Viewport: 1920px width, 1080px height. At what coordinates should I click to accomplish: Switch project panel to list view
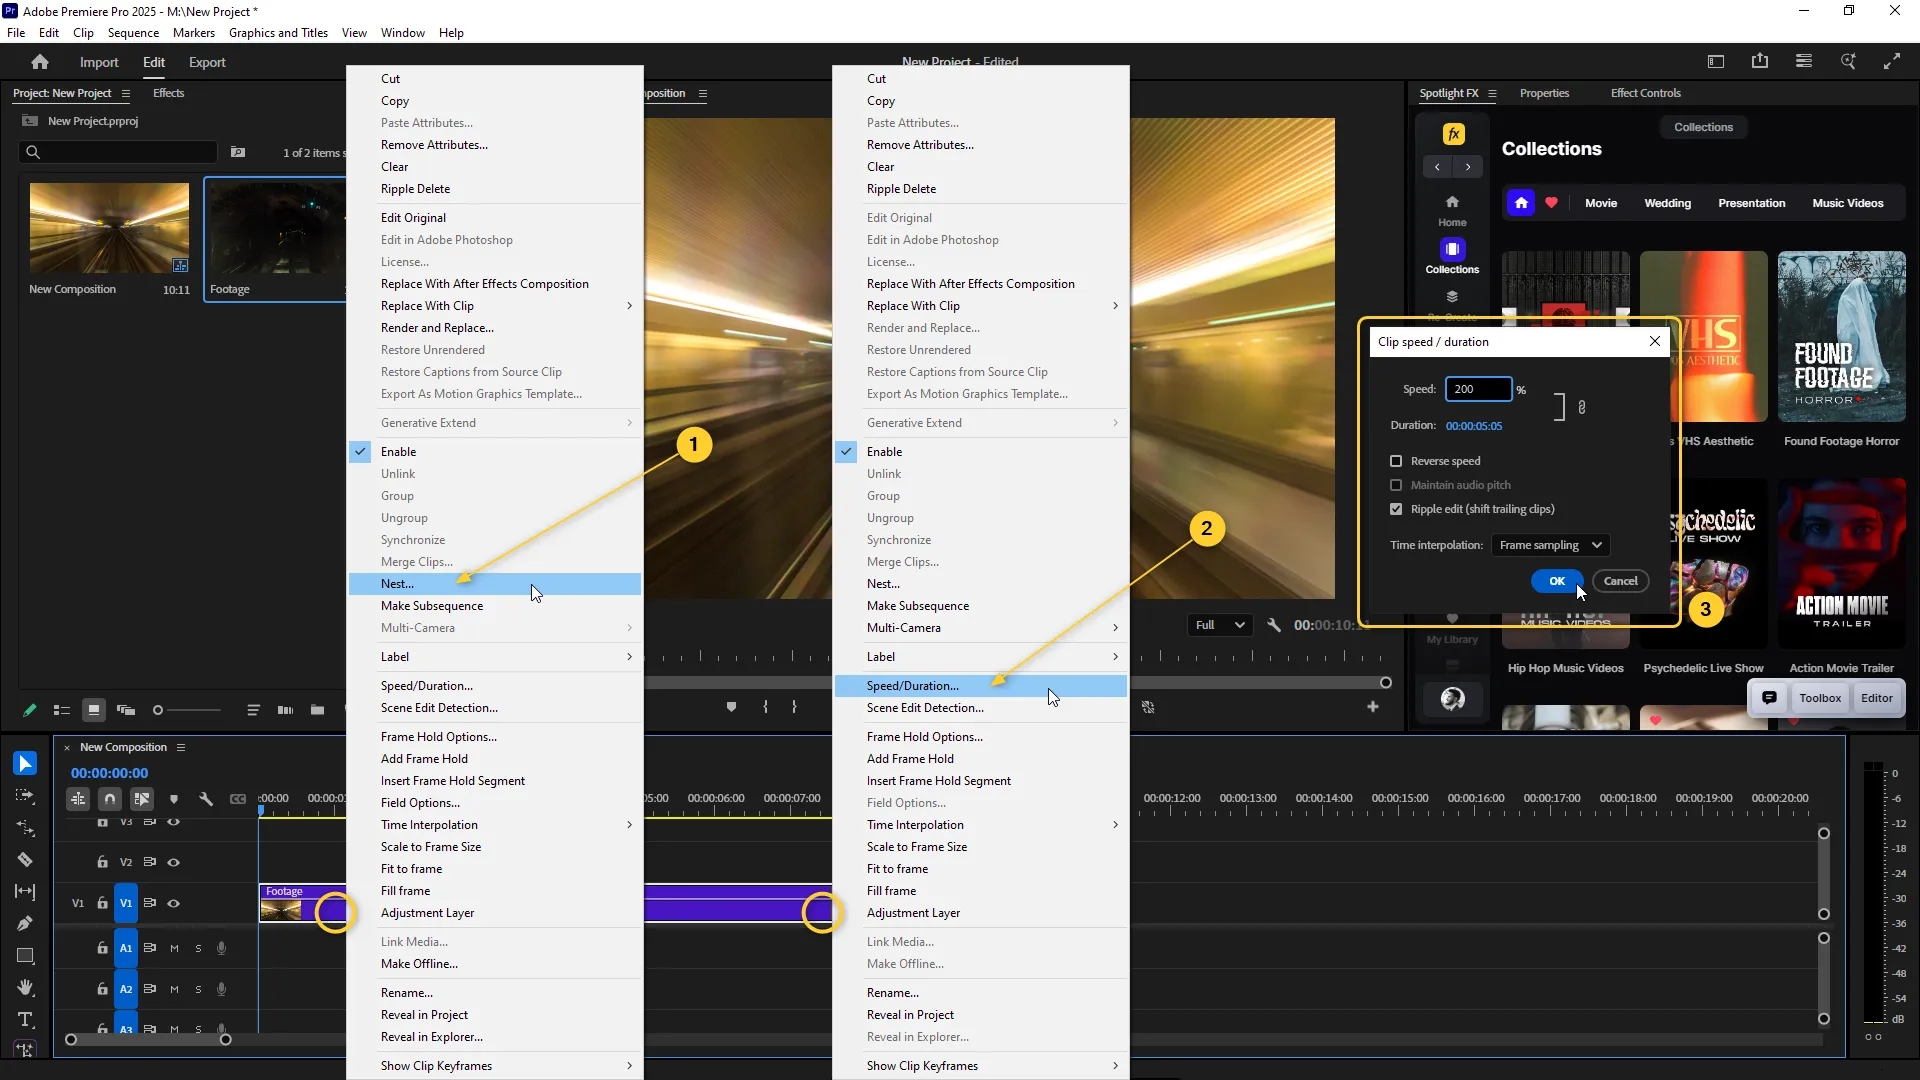tap(62, 710)
